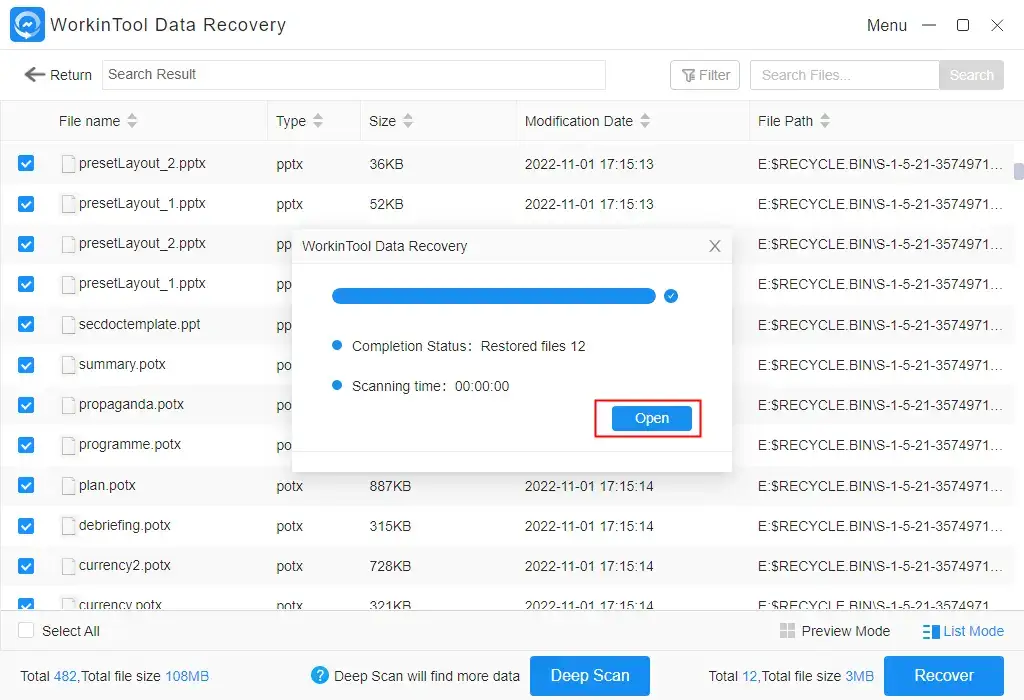Select file name debriefing.potx
Viewport: 1024px width, 700px height.
coord(125,525)
